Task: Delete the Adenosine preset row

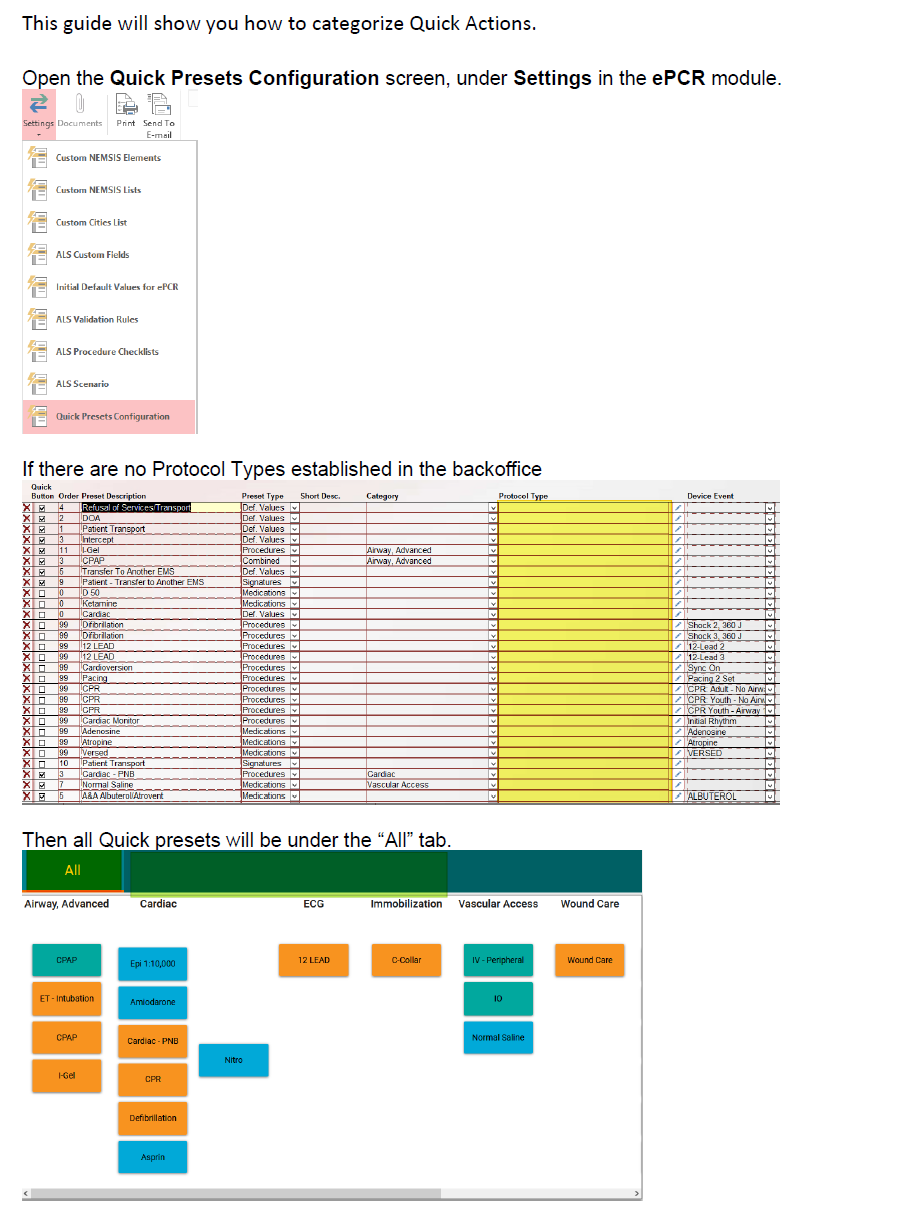Action: [27, 731]
